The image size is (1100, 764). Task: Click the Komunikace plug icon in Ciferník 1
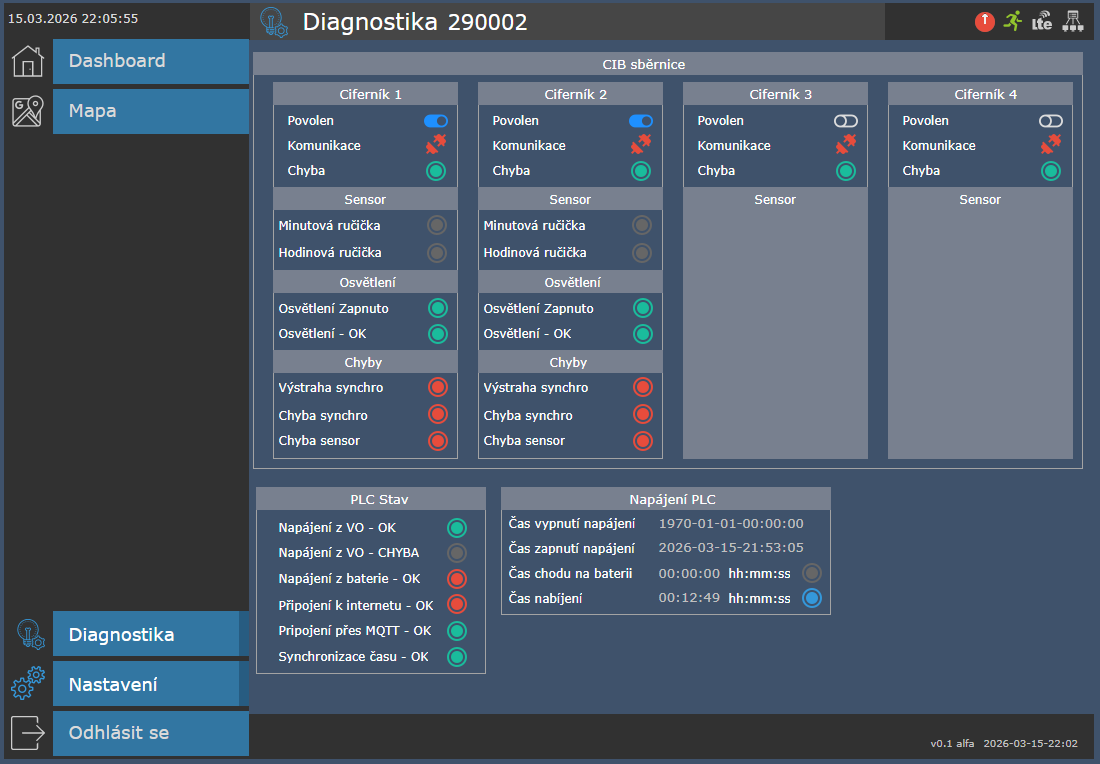(436, 145)
